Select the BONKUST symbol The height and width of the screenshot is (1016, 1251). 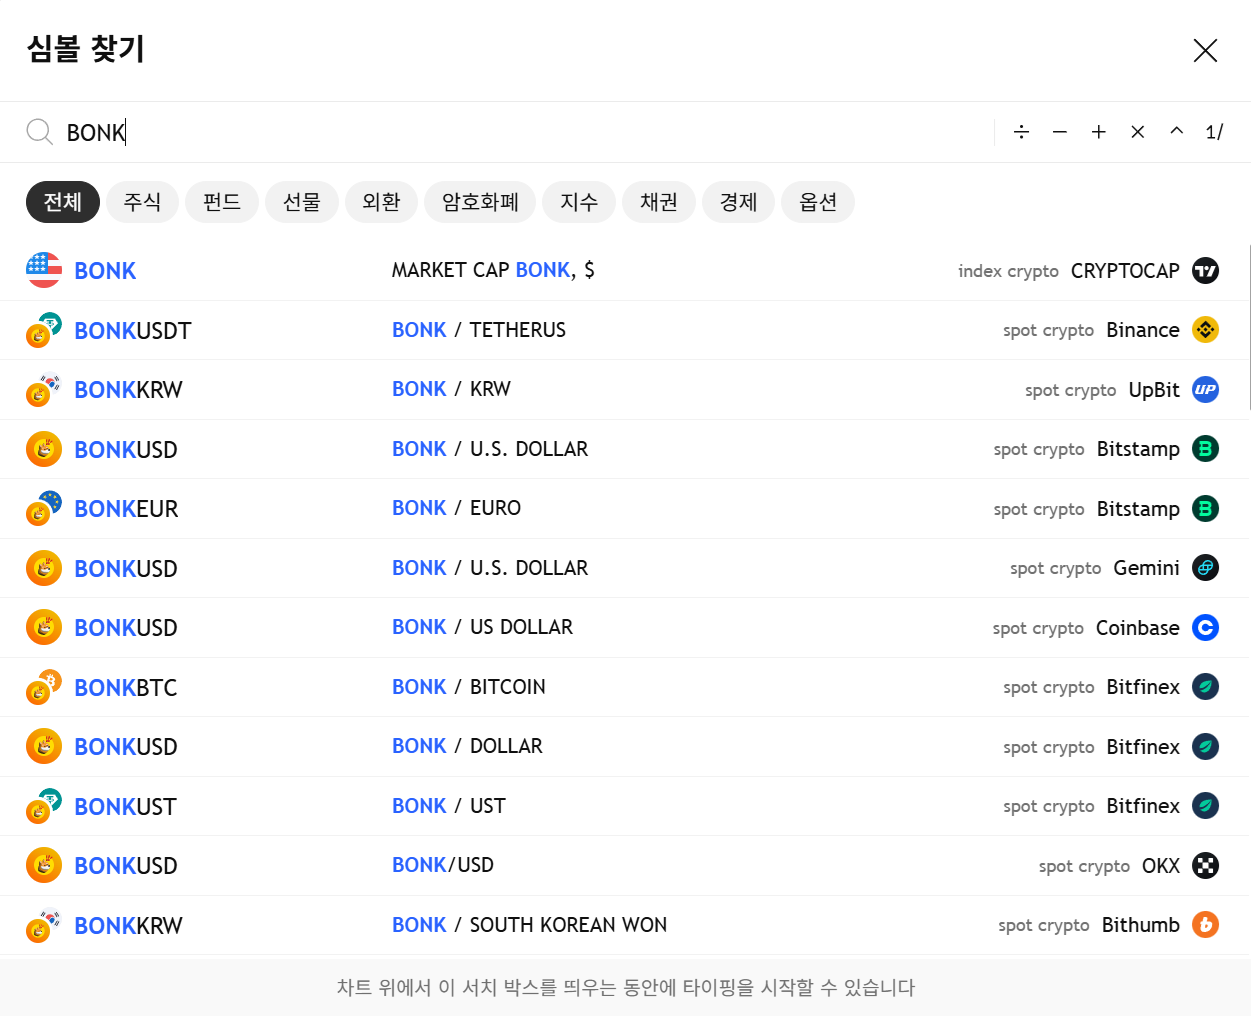[125, 807]
